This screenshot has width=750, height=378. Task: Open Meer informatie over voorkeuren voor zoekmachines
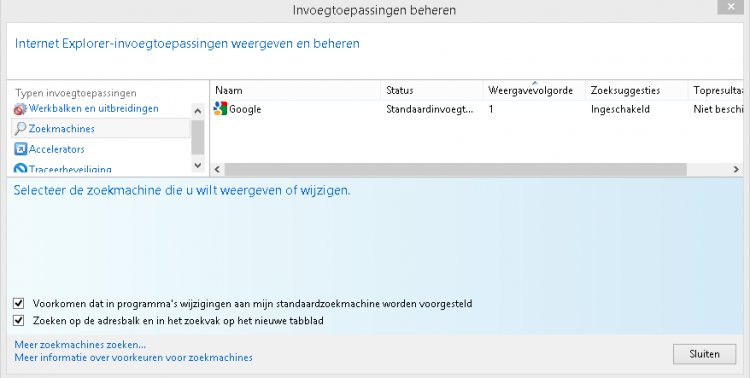tap(133, 357)
